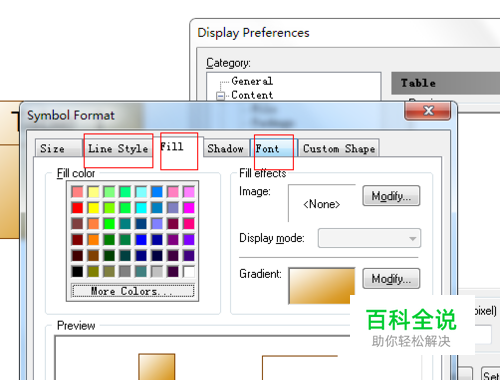Select the dark green swatch, fourth row

click(x=109, y=239)
